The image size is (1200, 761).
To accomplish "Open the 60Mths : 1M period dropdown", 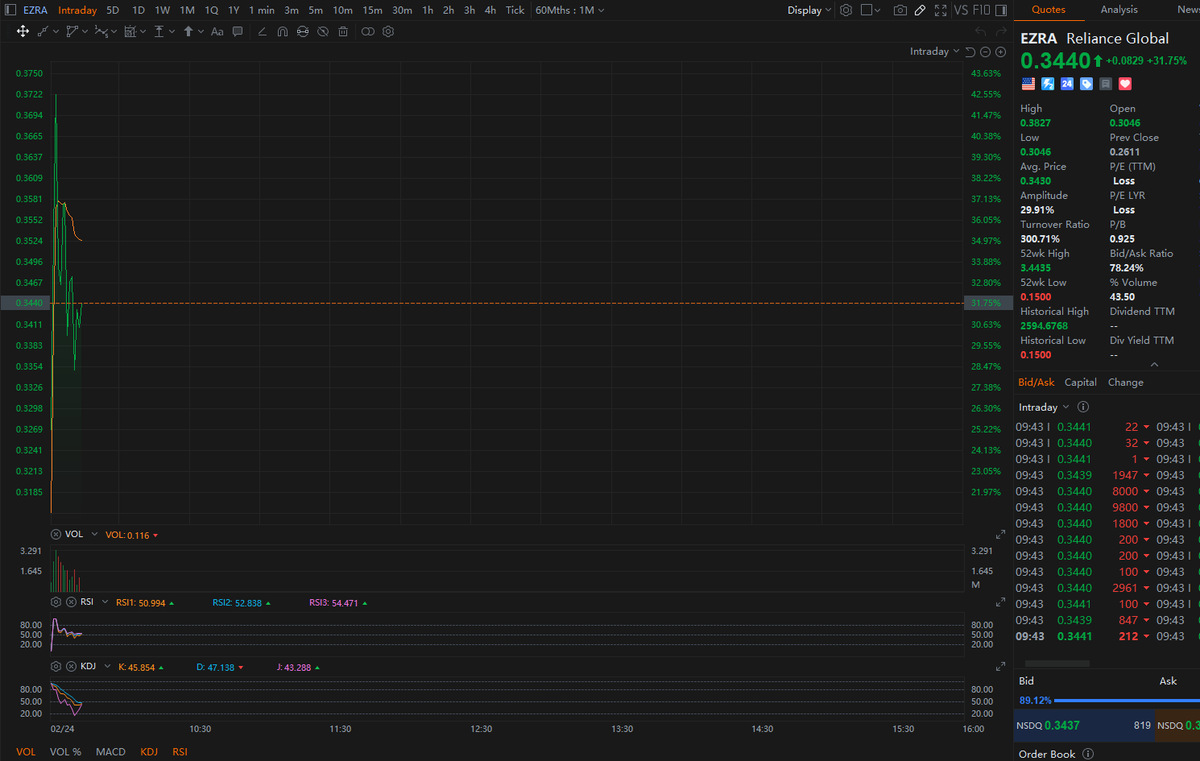I will pos(570,10).
